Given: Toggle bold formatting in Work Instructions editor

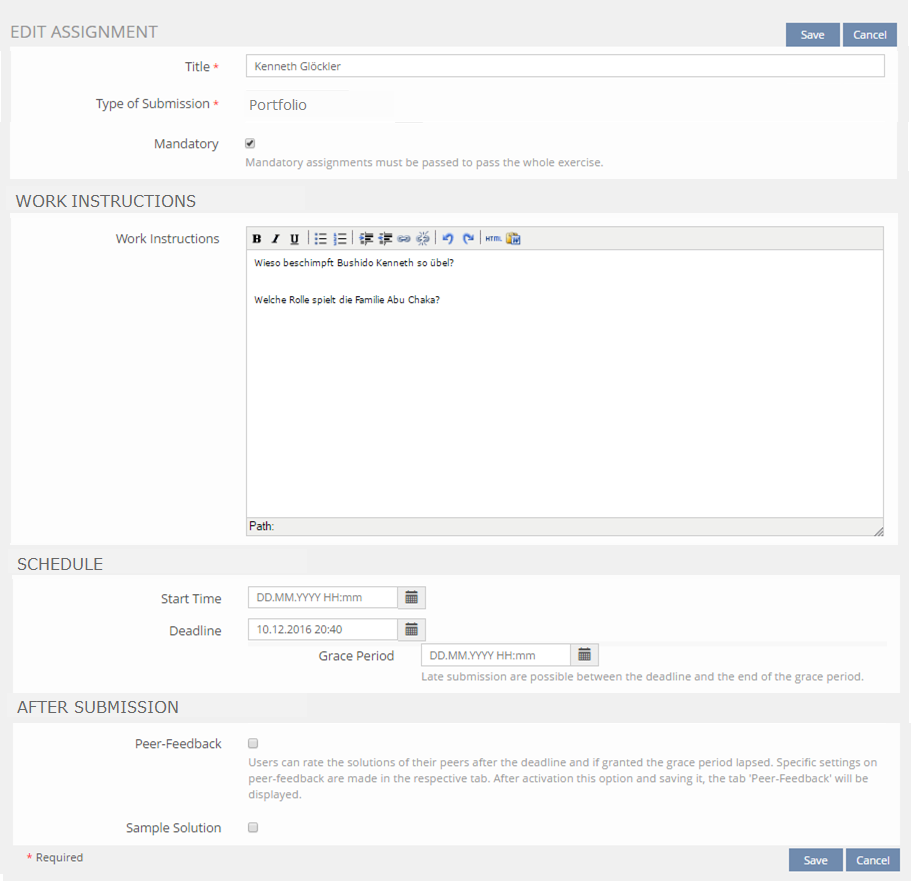Looking at the screenshot, I should click(257, 239).
